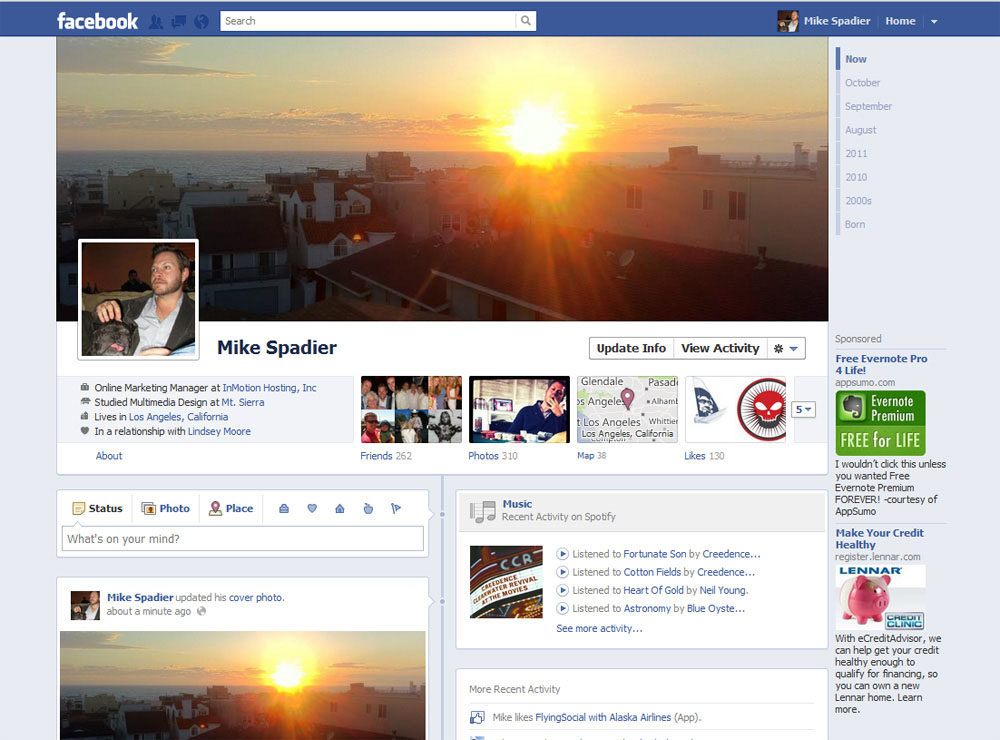Click the globe privacy icon on cover photo post
Image resolution: width=1000 pixels, height=740 pixels.
click(202, 611)
